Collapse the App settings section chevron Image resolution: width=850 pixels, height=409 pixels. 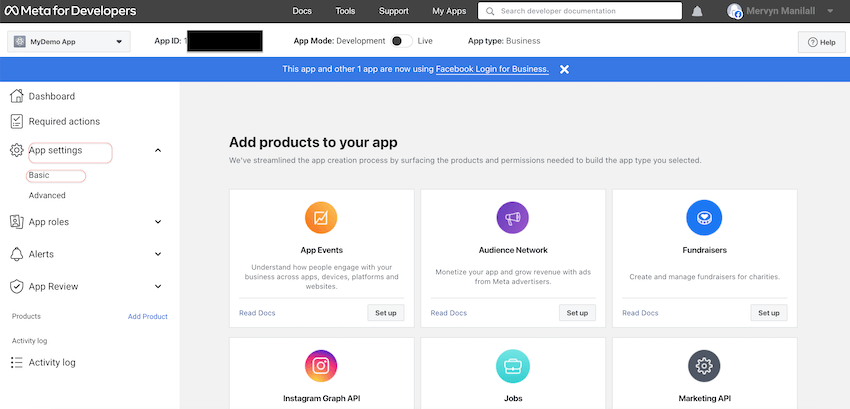click(158, 150)
